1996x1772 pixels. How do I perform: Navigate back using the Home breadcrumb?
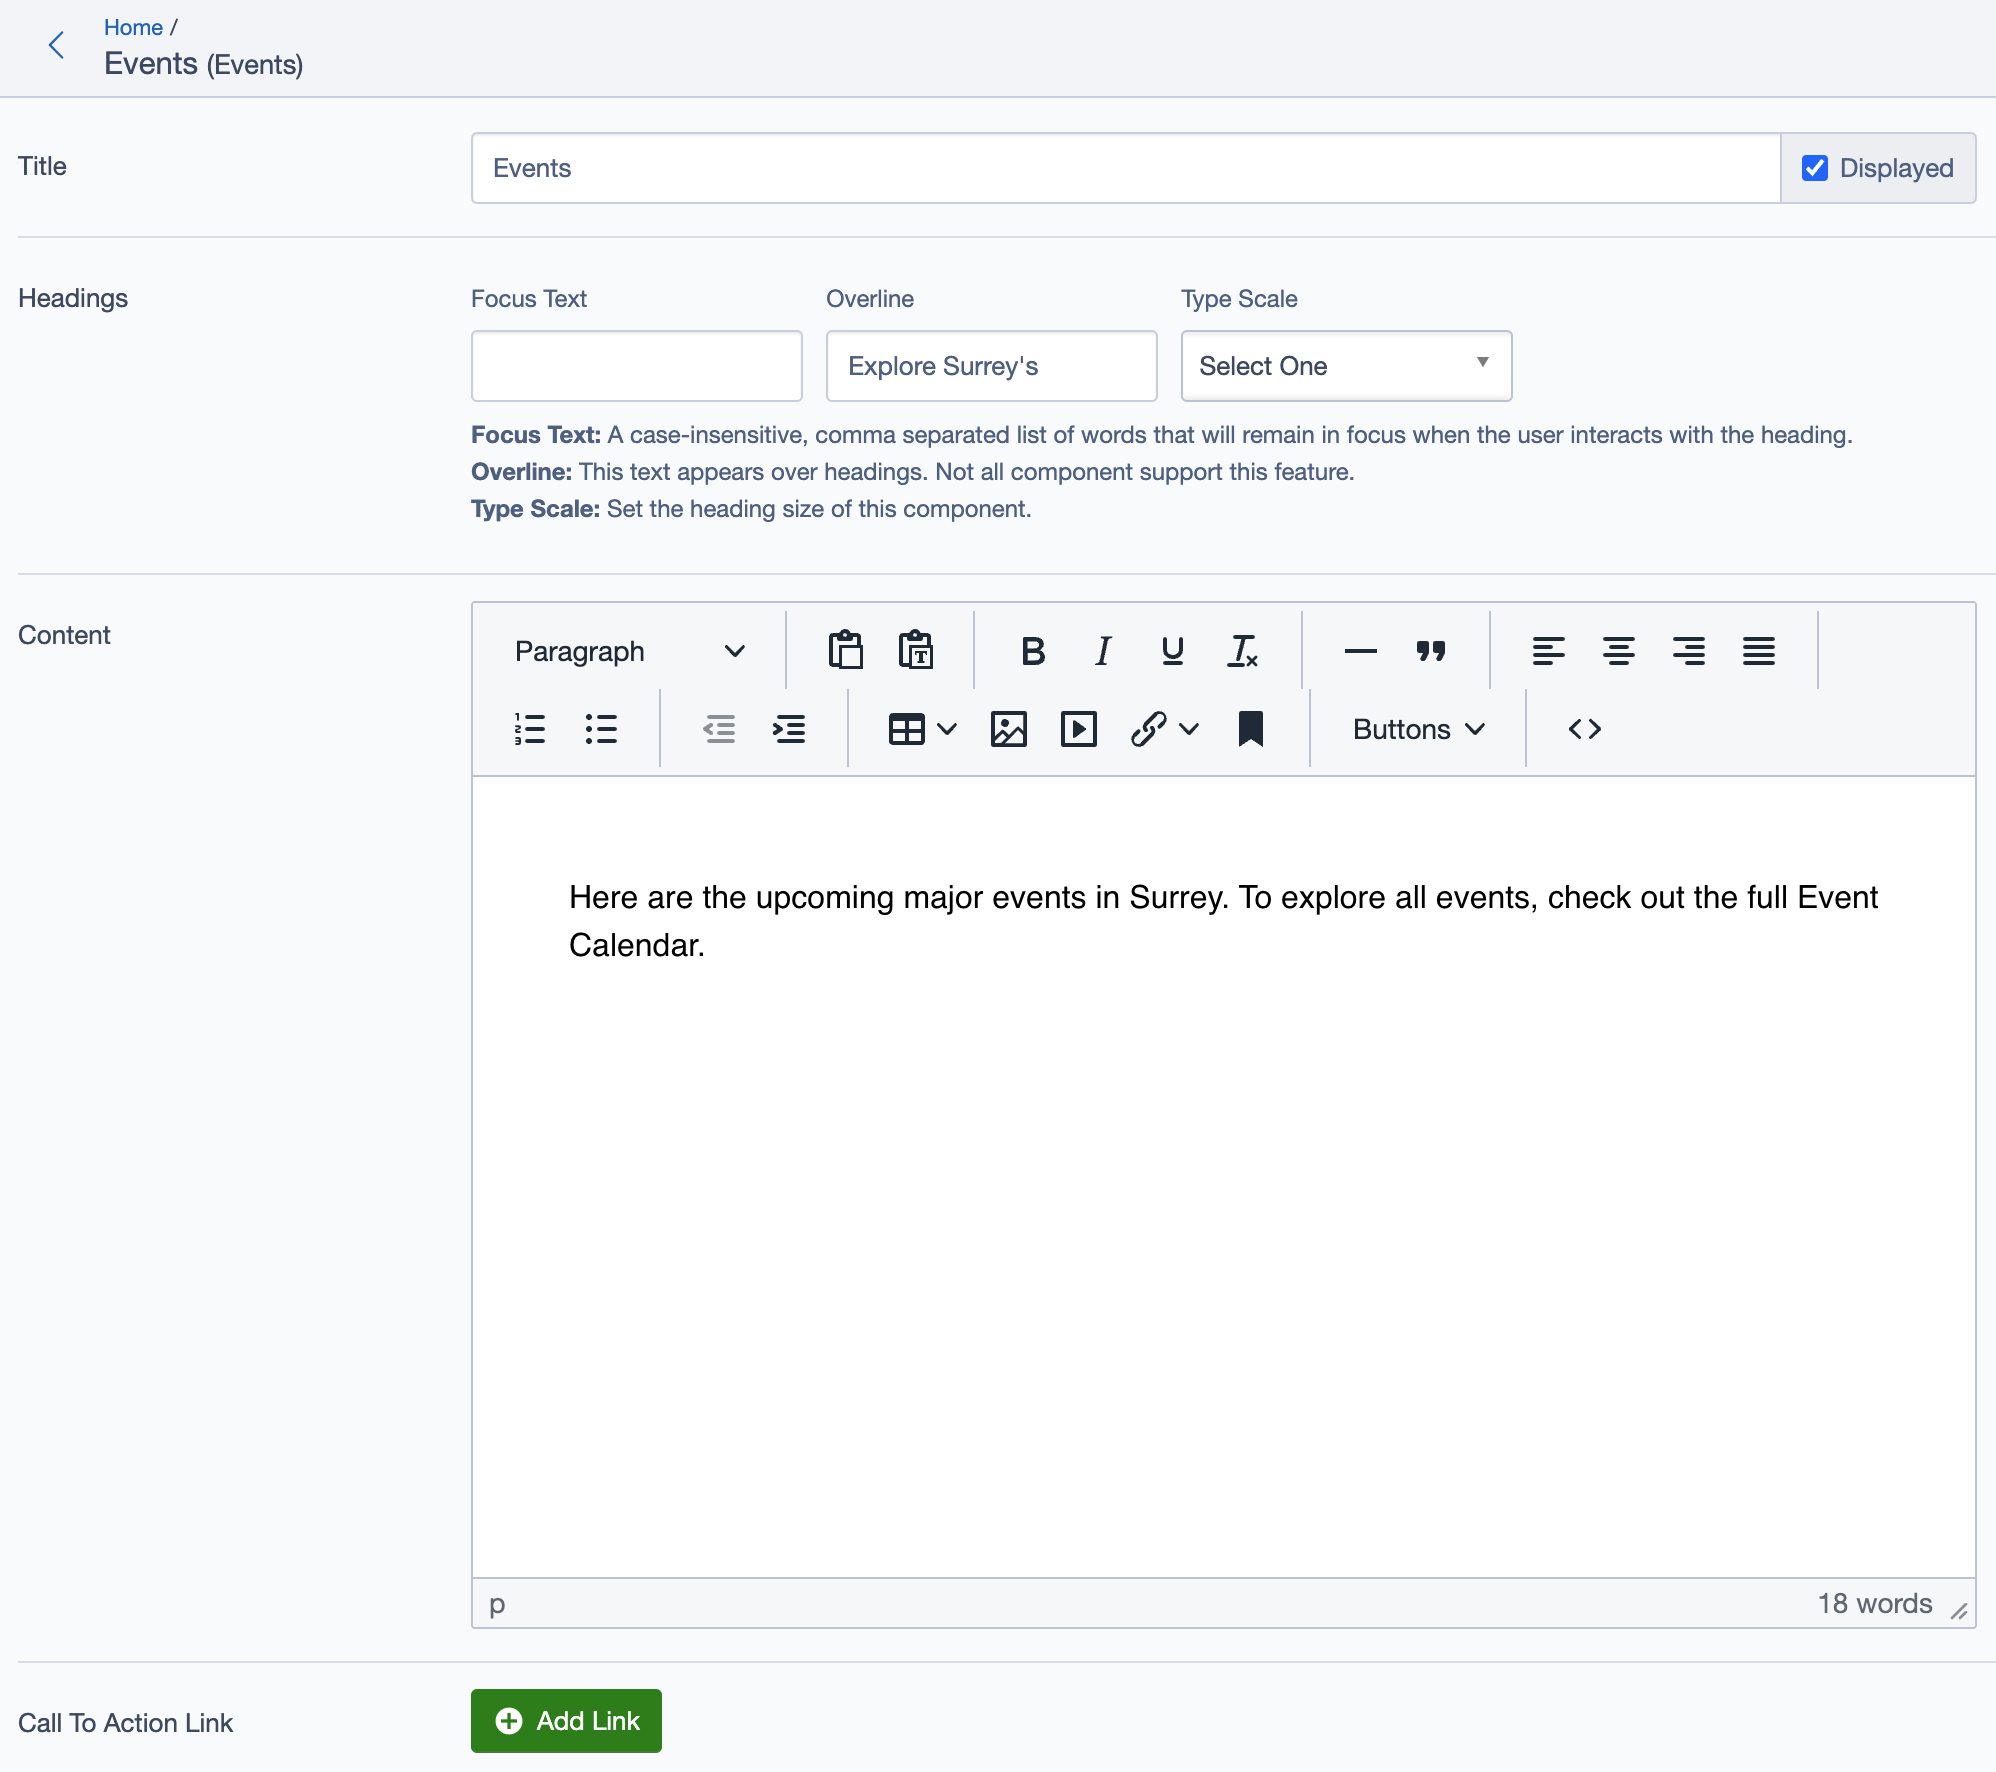pos(133,27)
